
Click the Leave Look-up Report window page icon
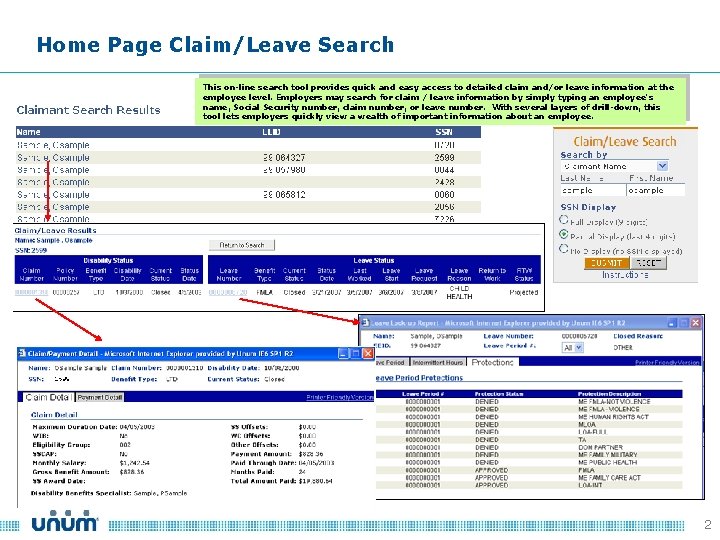pos(365,323)
